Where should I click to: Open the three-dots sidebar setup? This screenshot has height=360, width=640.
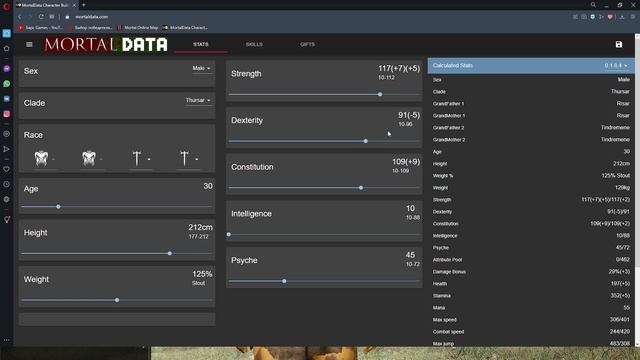[x=7, y=340]
